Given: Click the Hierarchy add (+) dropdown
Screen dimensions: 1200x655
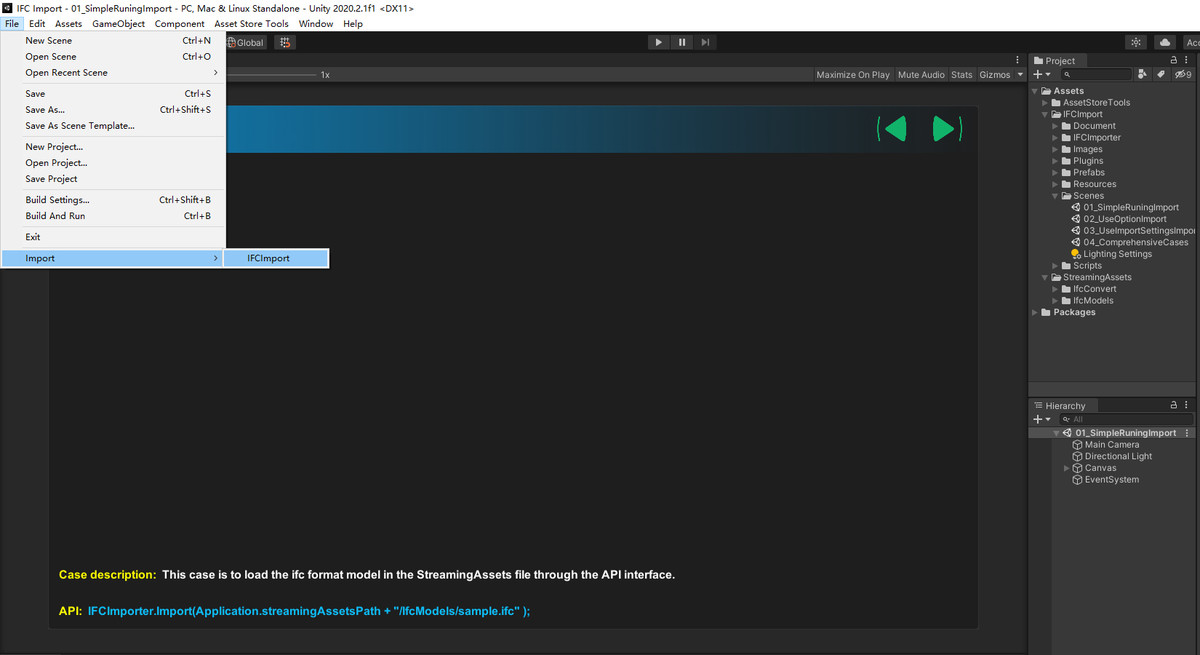Looking at the screenshot, I should click(1041, 419).
